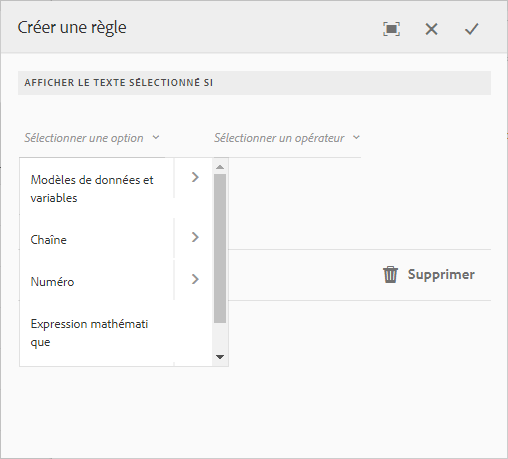Click the scrollbar down arrow in the option list
Viewport: 508px width, 459px height.
tap(220, 357)
